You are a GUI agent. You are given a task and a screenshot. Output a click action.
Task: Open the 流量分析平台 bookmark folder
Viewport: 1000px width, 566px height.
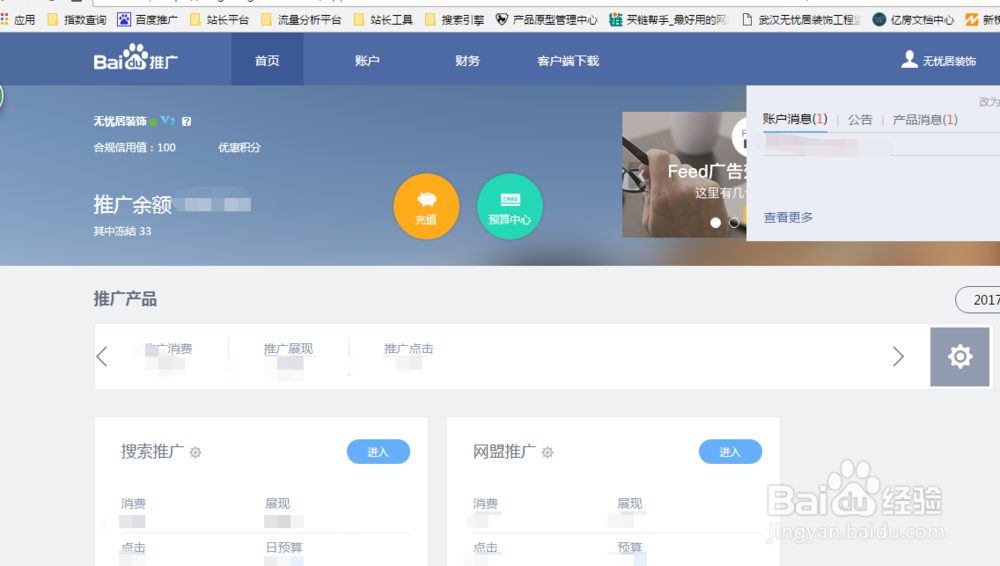[x=301, y=20]
